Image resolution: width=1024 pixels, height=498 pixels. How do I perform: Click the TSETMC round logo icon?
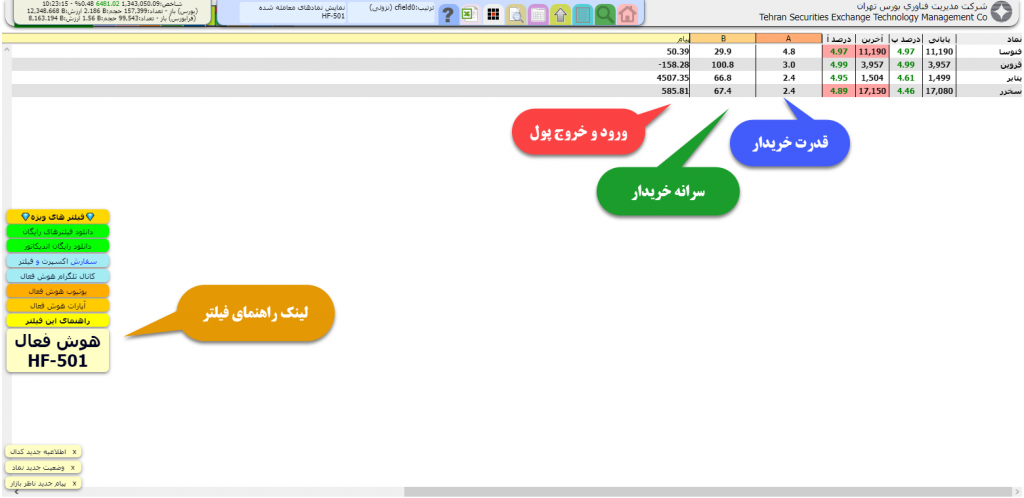[x=1001, y=12]
